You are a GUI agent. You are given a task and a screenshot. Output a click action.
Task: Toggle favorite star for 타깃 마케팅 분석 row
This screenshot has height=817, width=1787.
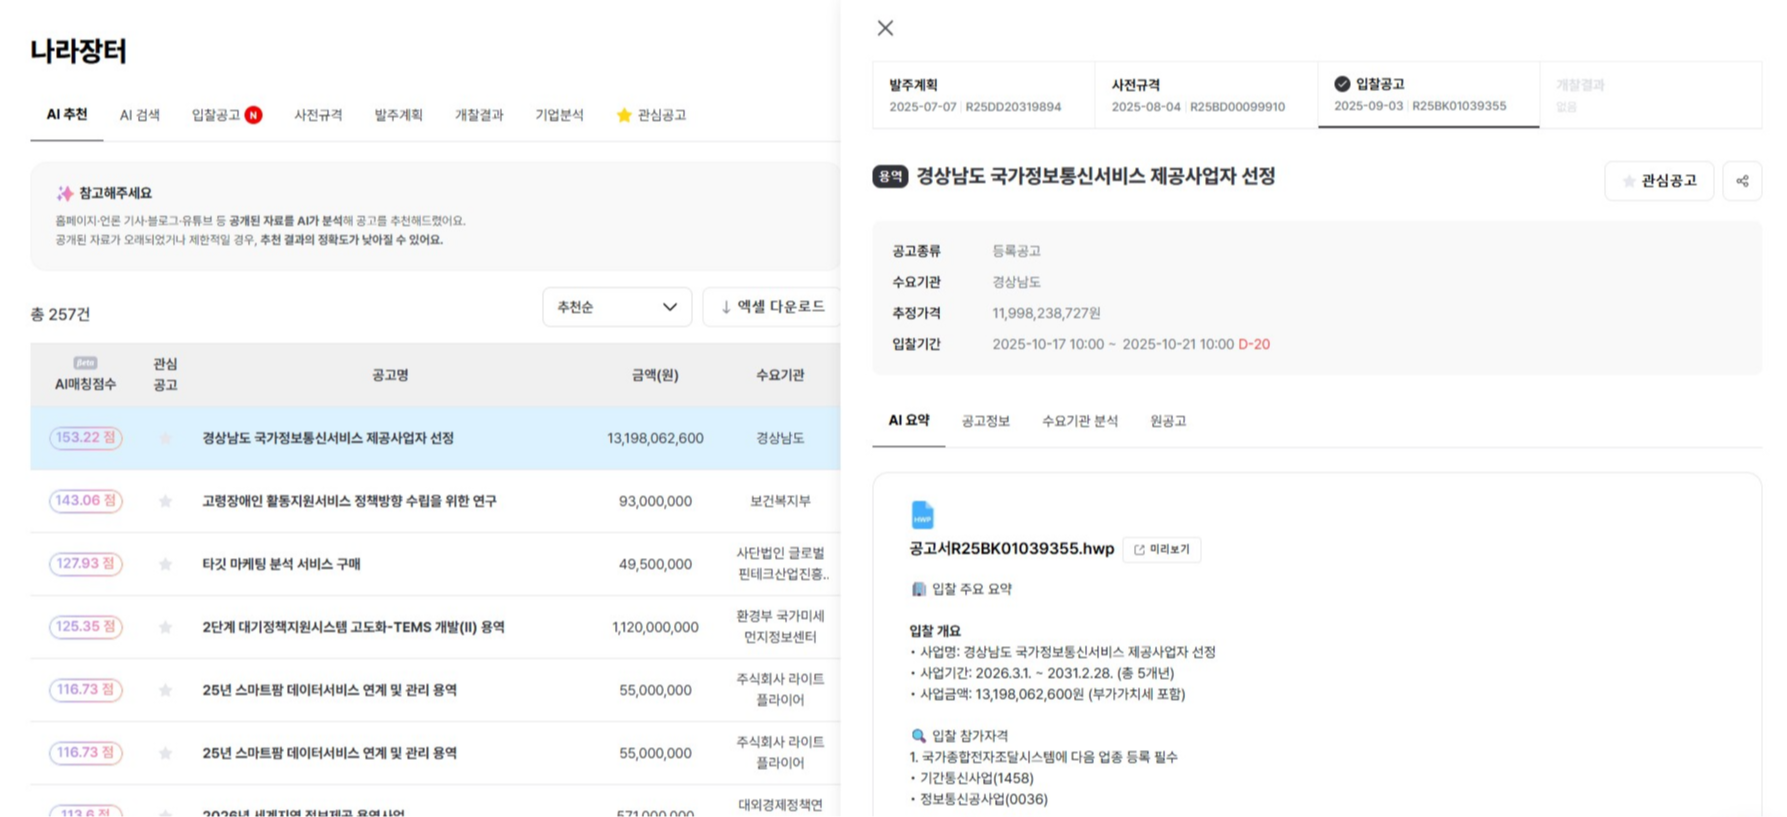click(165, 564)
